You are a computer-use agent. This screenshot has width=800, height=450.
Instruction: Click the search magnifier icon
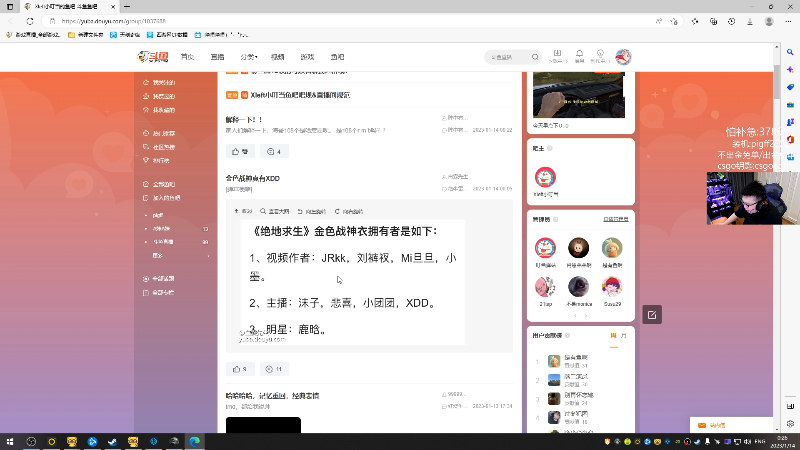click(x=535, y=57)
